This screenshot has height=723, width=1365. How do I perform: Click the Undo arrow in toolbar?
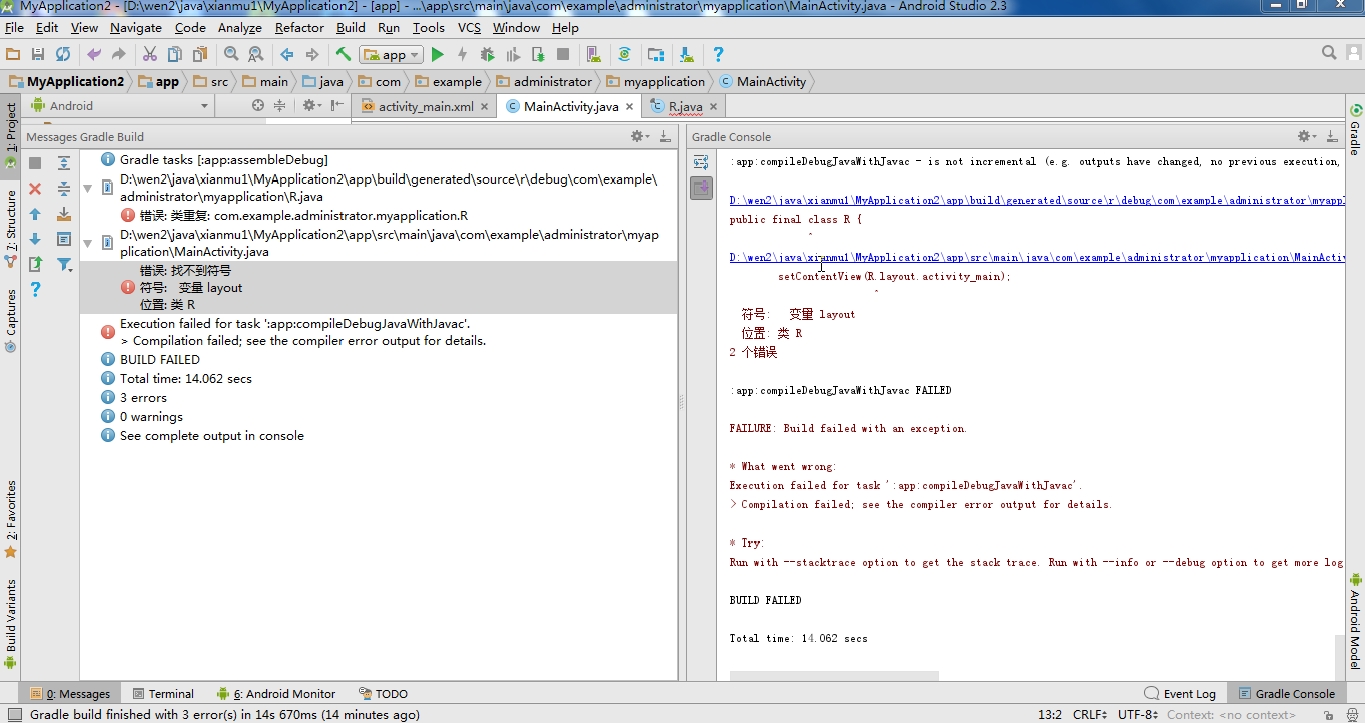coord(94,54)
